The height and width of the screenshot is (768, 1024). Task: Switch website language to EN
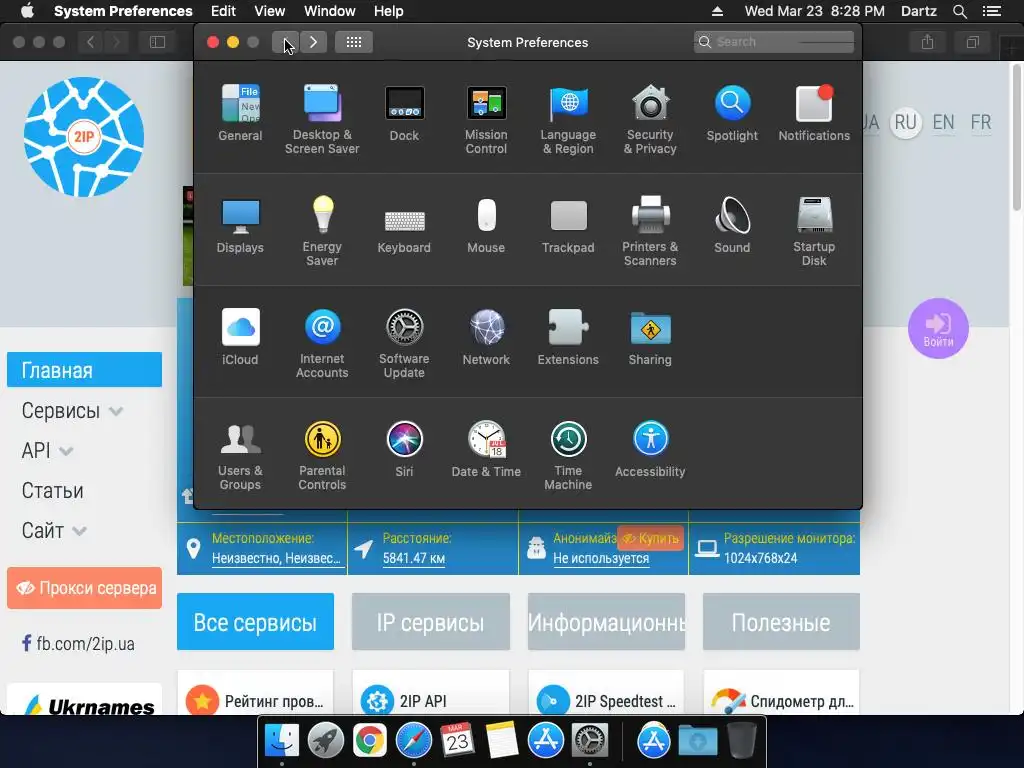943,122
